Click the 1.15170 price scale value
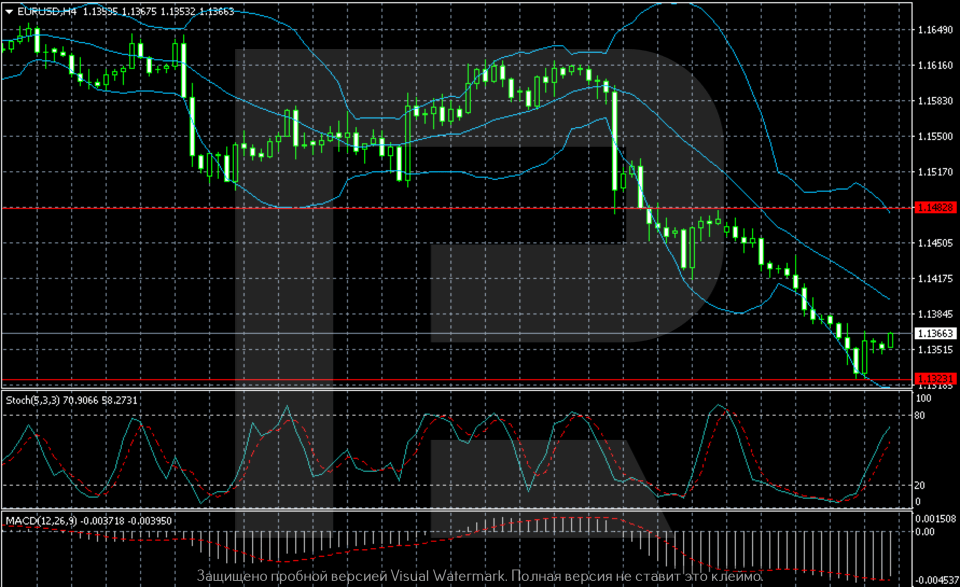The image size is (960, 587). 935,172
